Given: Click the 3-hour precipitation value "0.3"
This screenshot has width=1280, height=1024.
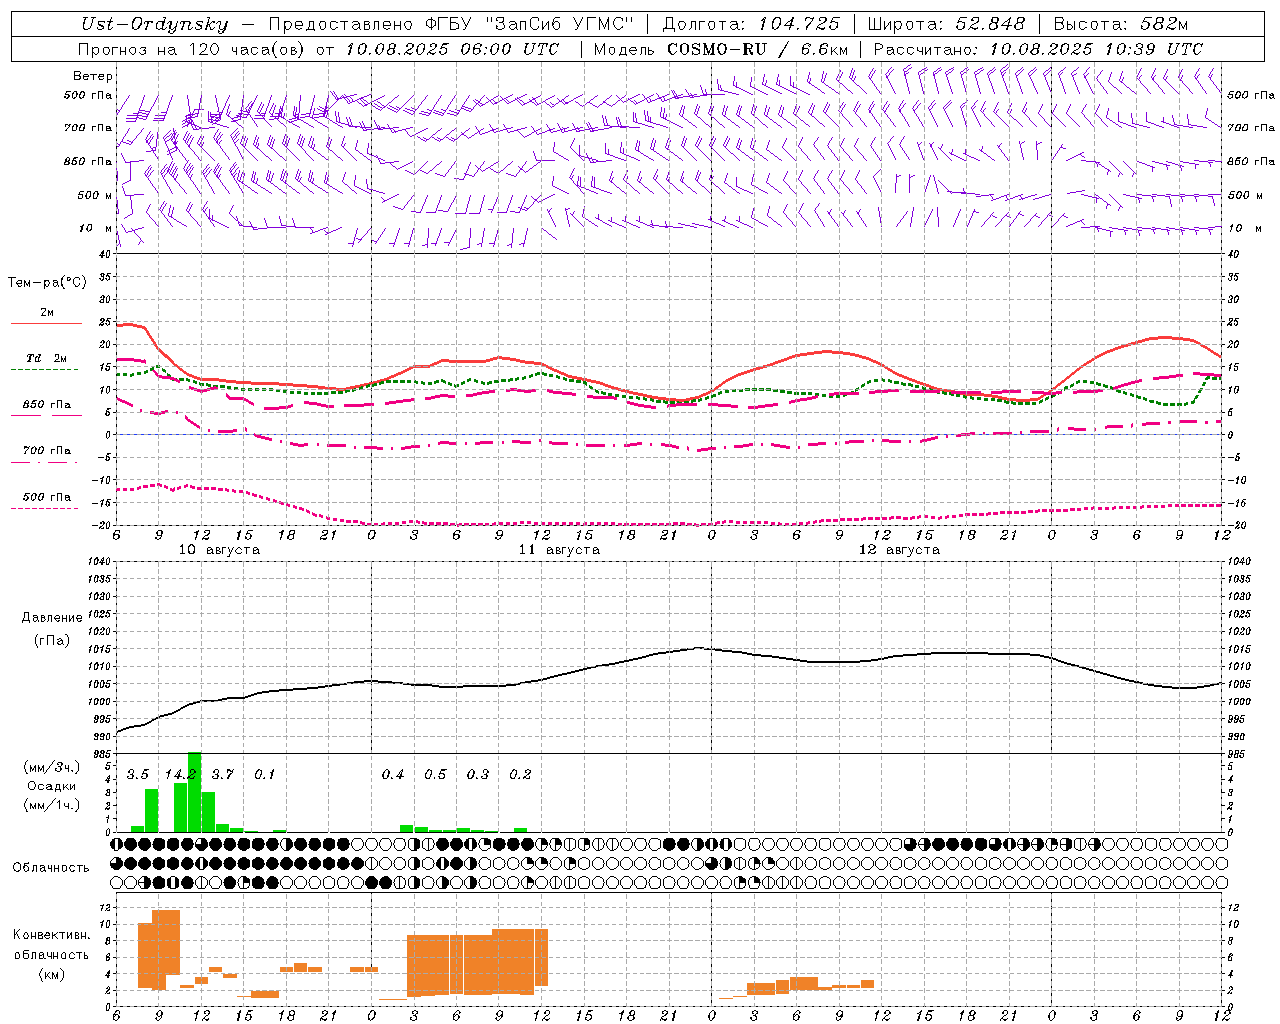Looking at the screenshot, I should pos(478,774).
